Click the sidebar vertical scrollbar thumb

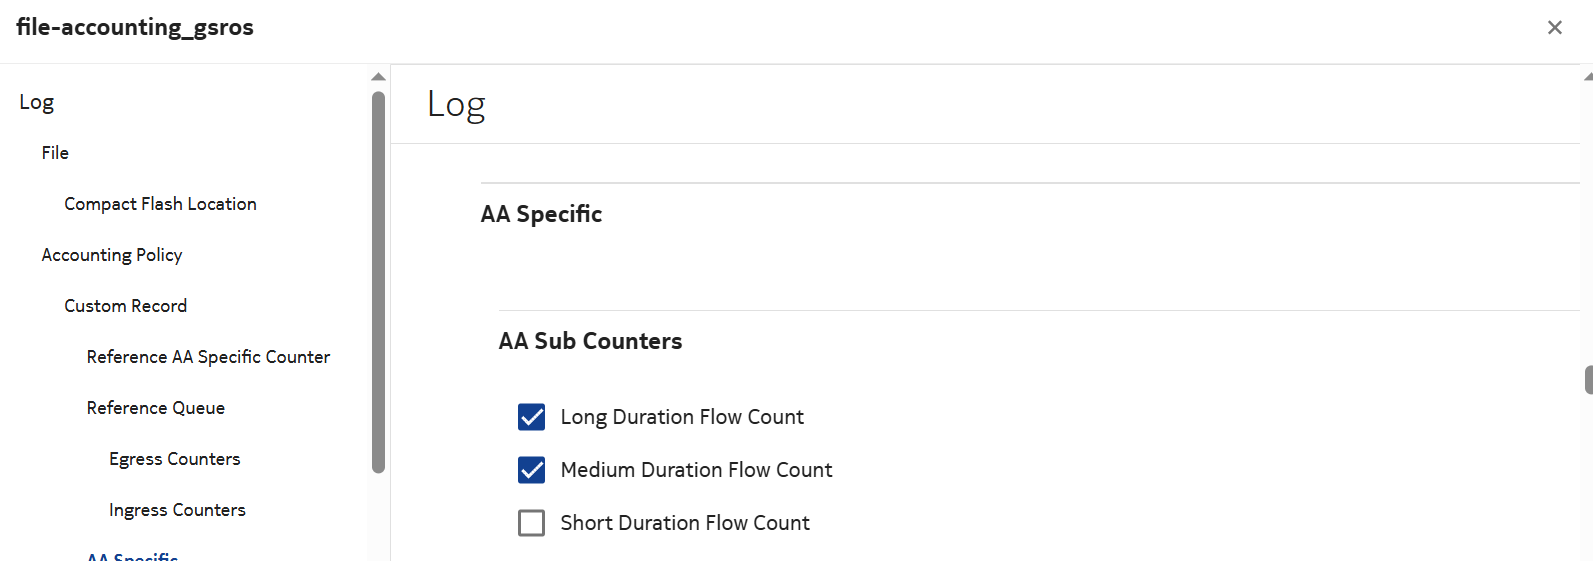coord(378,280)
